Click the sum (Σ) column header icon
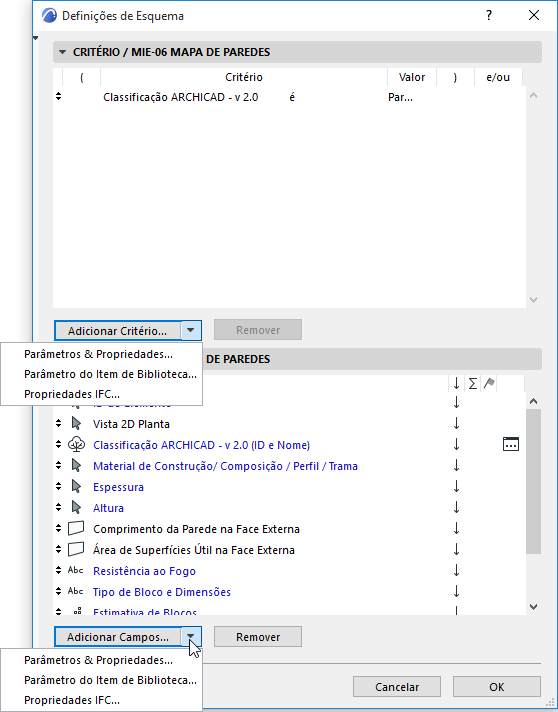This screenshot has height=712, width=558. [x=473, y=384]
